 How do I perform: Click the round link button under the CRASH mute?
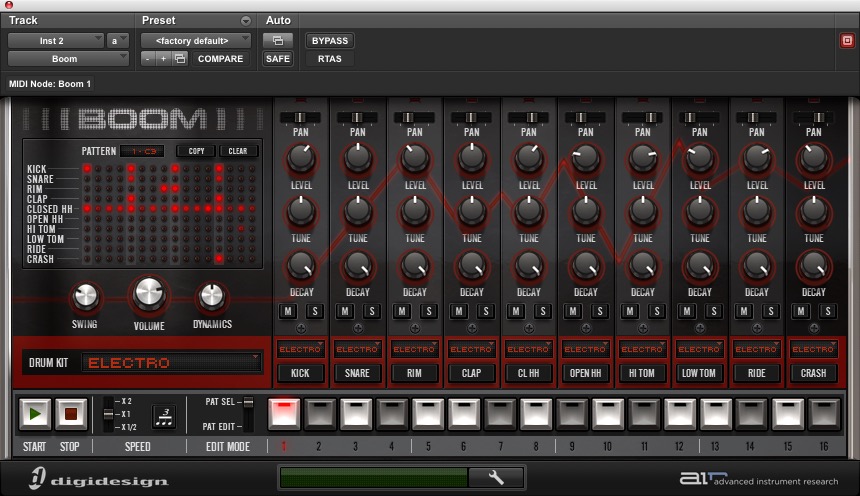[x=814, y=329]
